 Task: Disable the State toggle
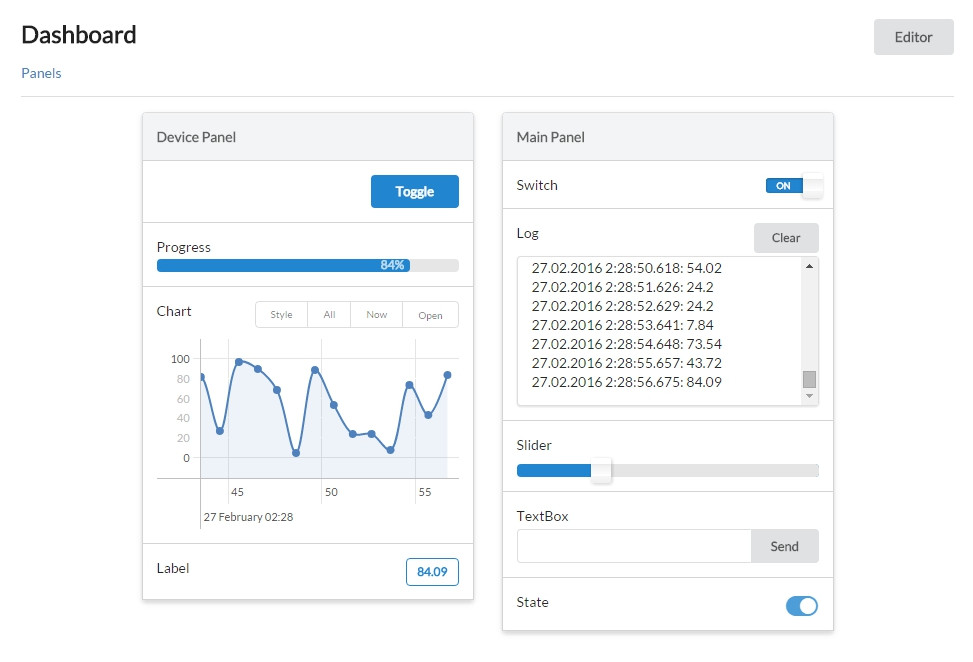tap(802, 605)
